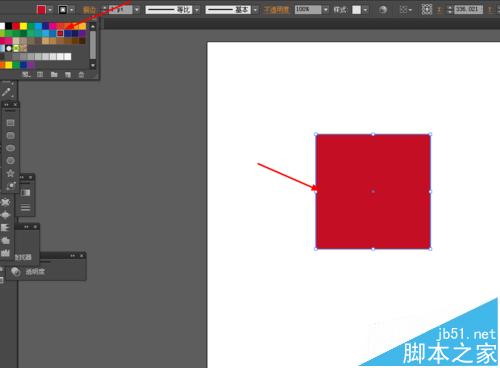Pick the darkest brown swatch in third row
The width and height of the screenshot is (500, 368).
[82, 41]
